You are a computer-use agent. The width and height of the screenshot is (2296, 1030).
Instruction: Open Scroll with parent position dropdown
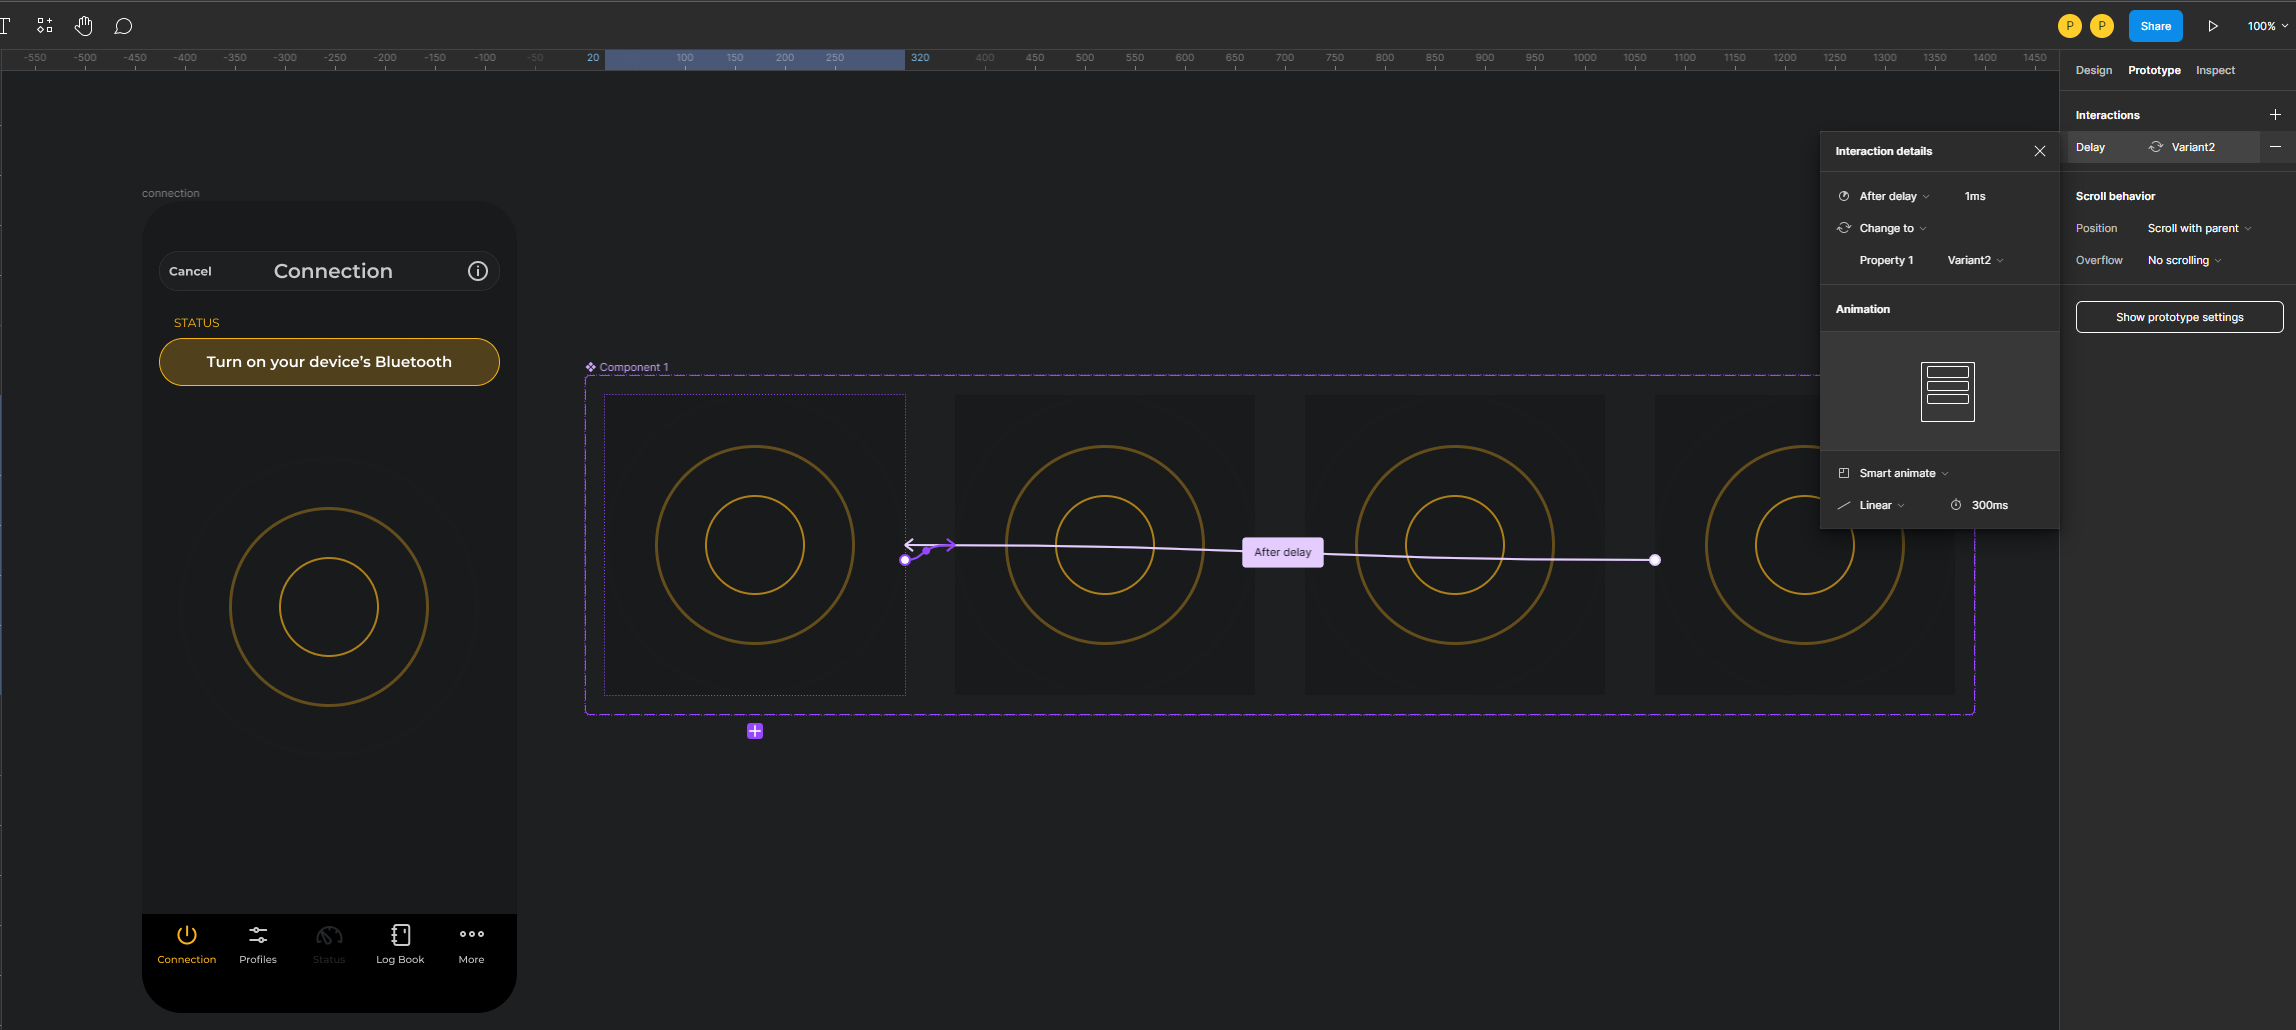[x=2199, y=228]
